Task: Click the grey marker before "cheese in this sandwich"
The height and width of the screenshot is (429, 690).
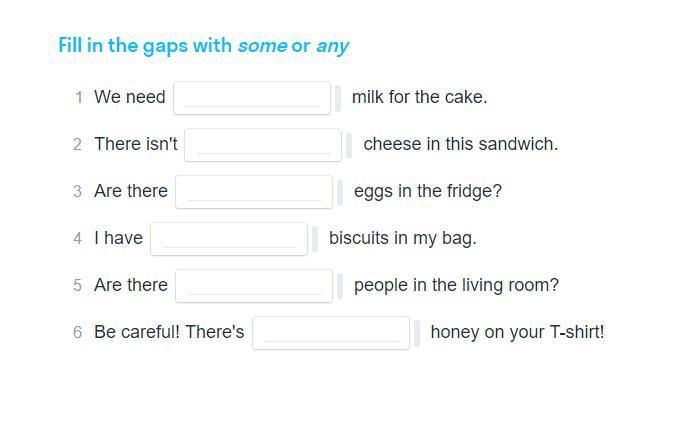Action: coord(349,145)
